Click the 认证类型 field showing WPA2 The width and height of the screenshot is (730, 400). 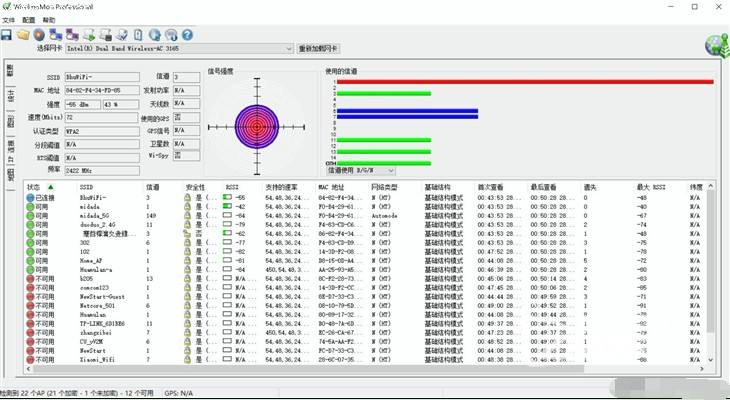[102, 132]
